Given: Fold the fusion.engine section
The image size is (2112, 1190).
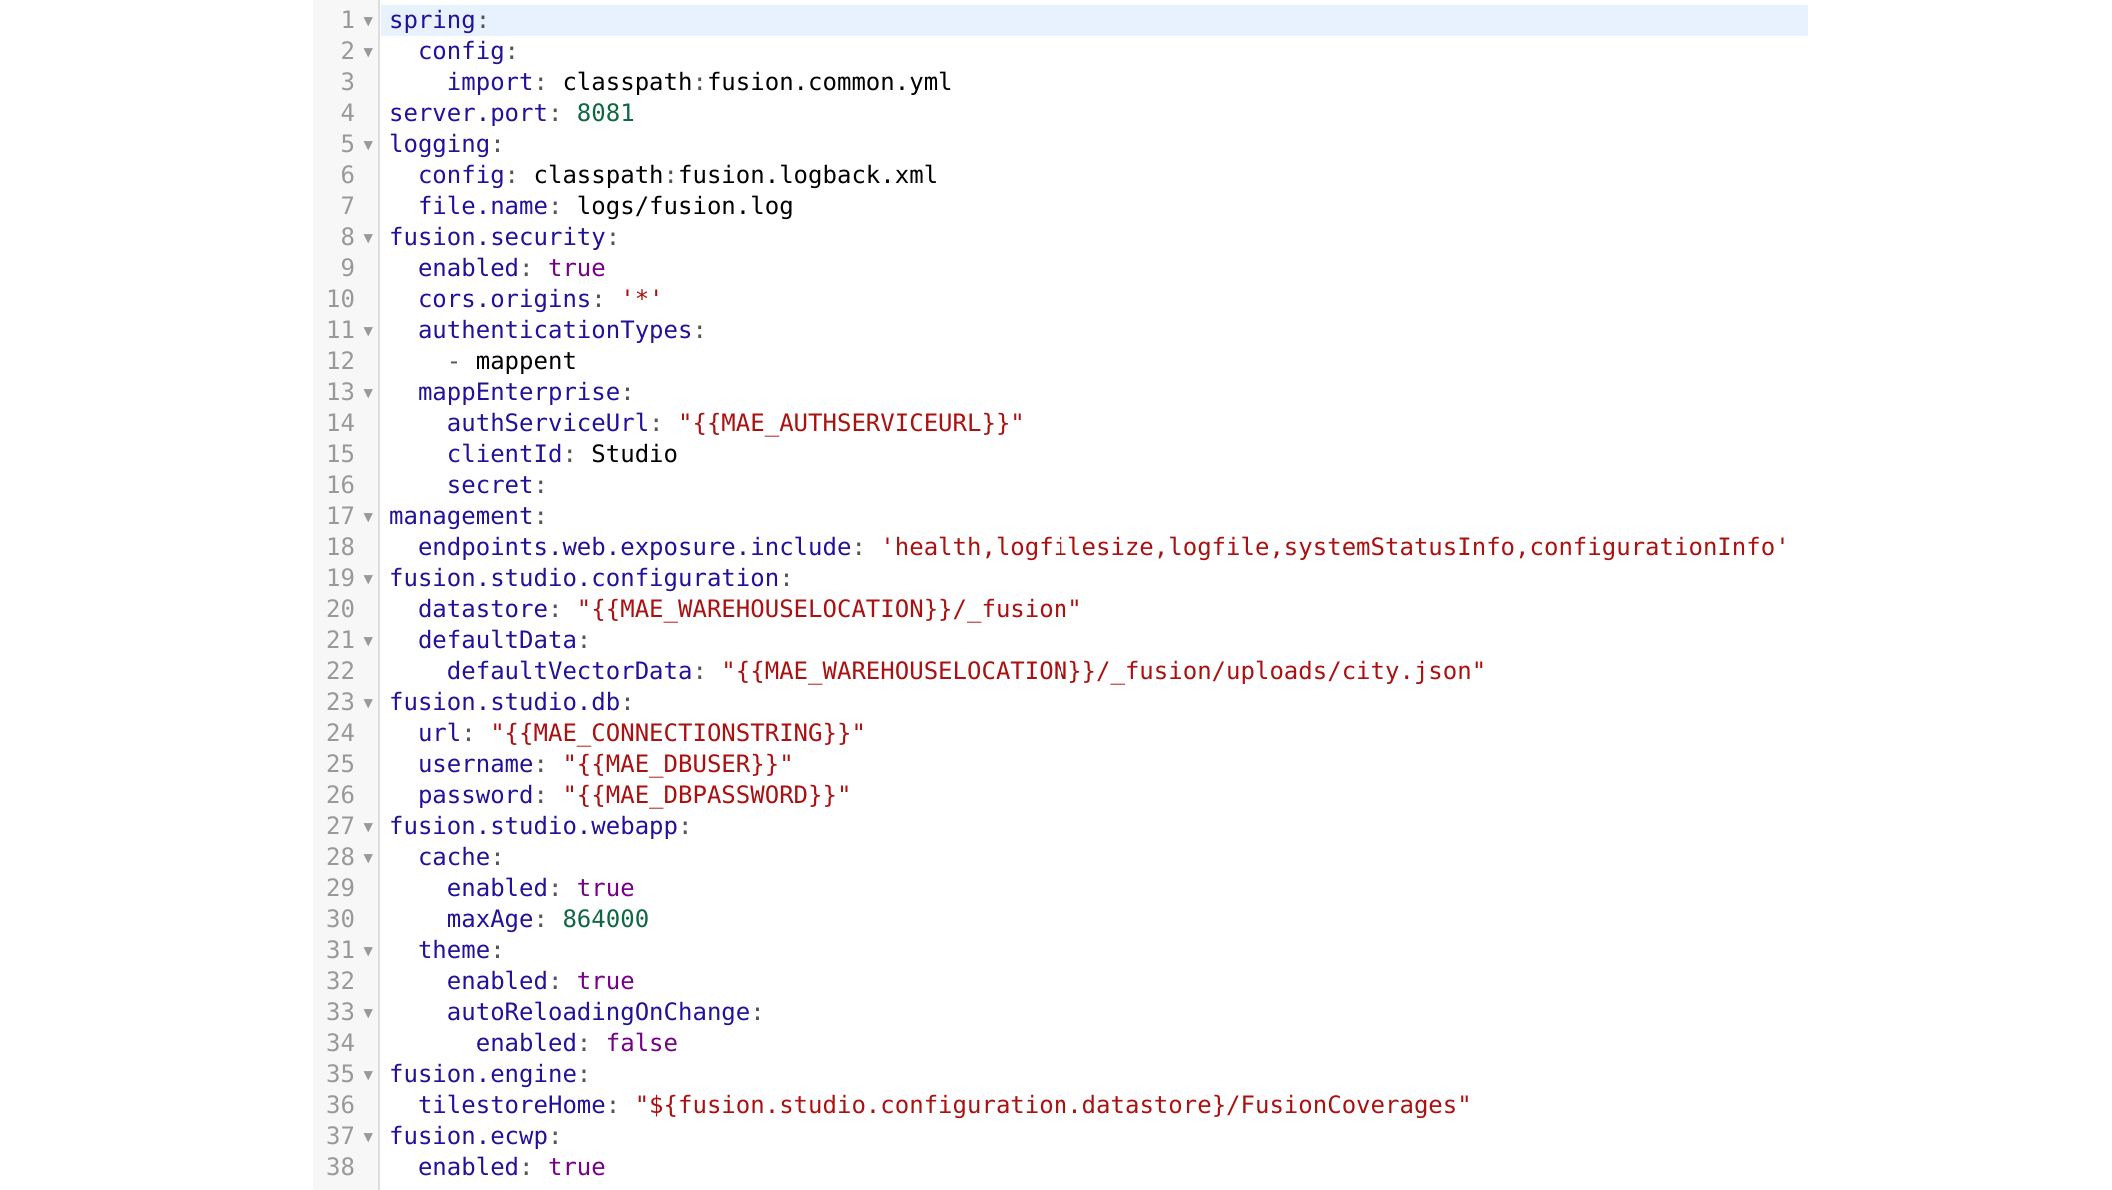Looking at the screenshot, I should (x=368, y=1075).
